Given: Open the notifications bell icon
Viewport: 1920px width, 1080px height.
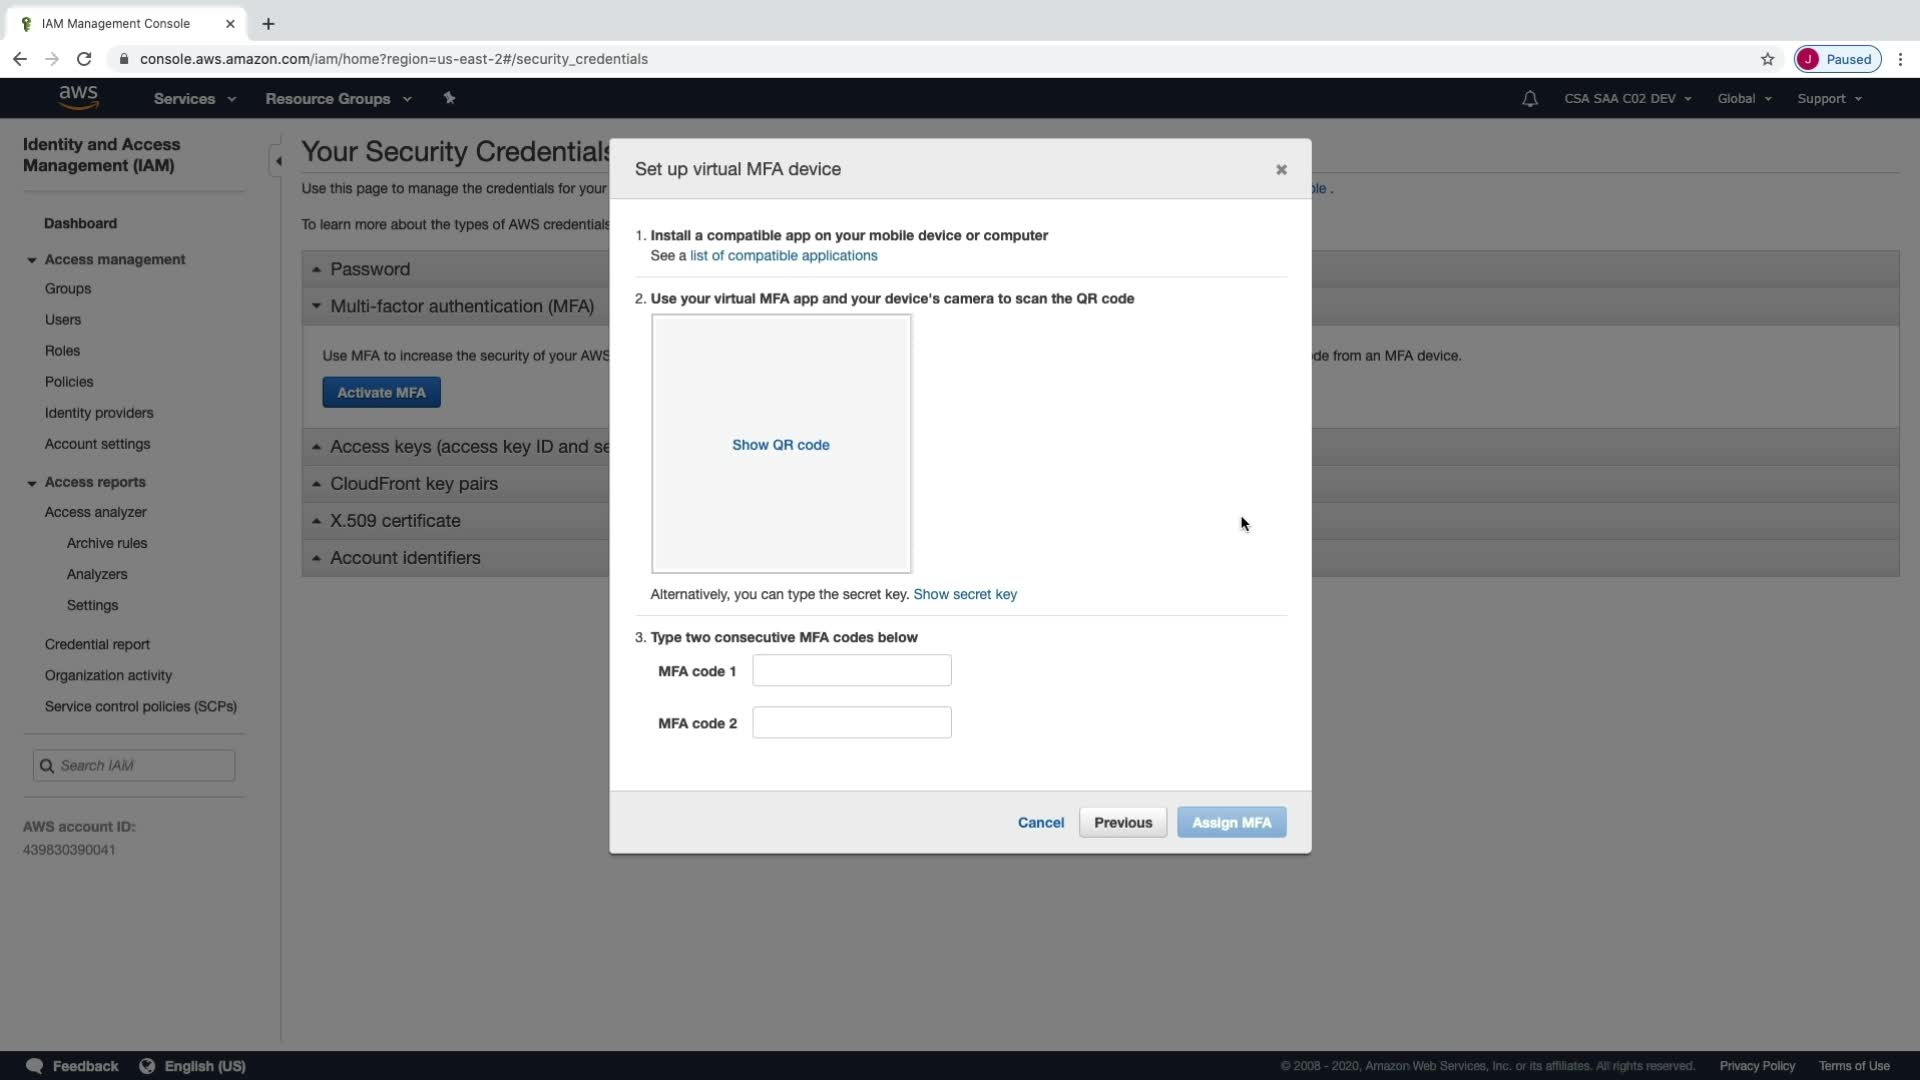Looking at the screenshot, I should (1529, 99).
